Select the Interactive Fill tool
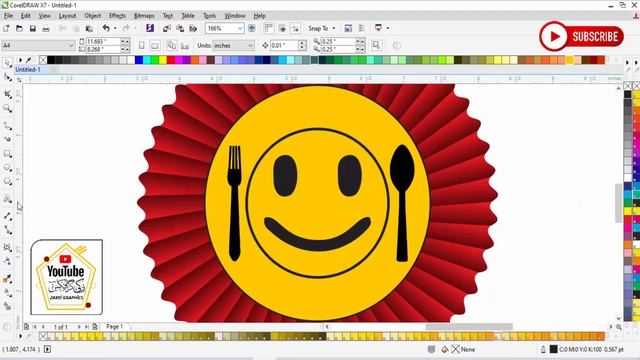640x360 pixels. pyautogui.click(x=7, y=293)
